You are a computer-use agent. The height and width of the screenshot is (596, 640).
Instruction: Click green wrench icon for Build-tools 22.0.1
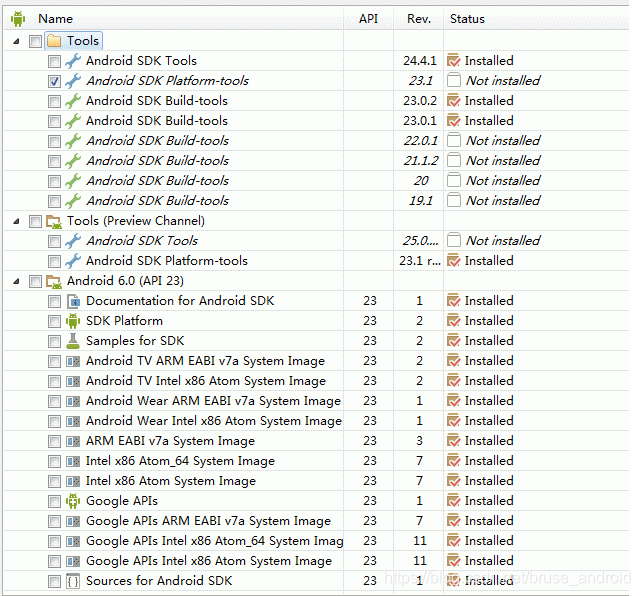[x=73, y=141]
